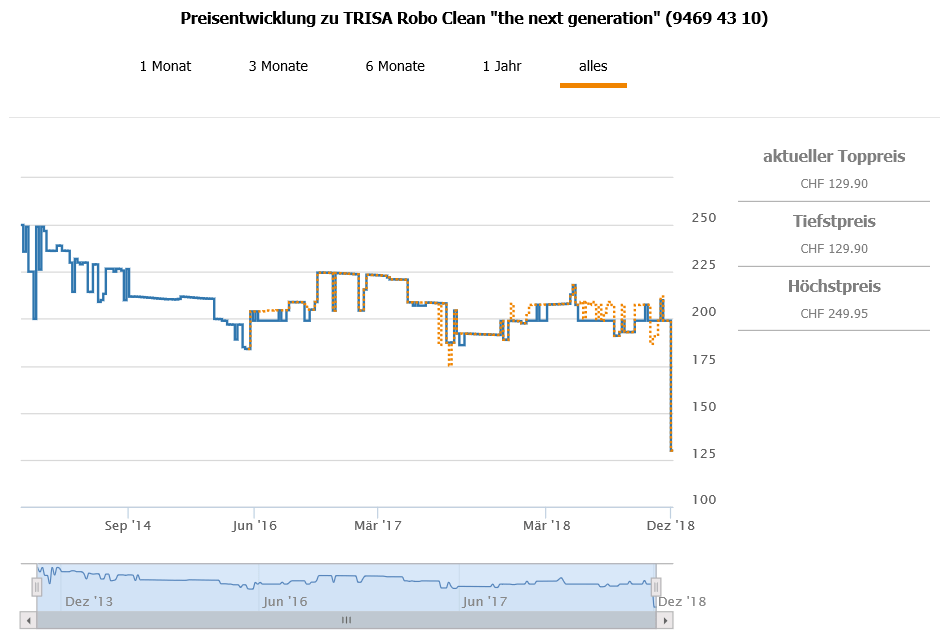The width and height of the screenshot is (943, 642).
Task: Select the alles range tab
Action: coord(593,67)
